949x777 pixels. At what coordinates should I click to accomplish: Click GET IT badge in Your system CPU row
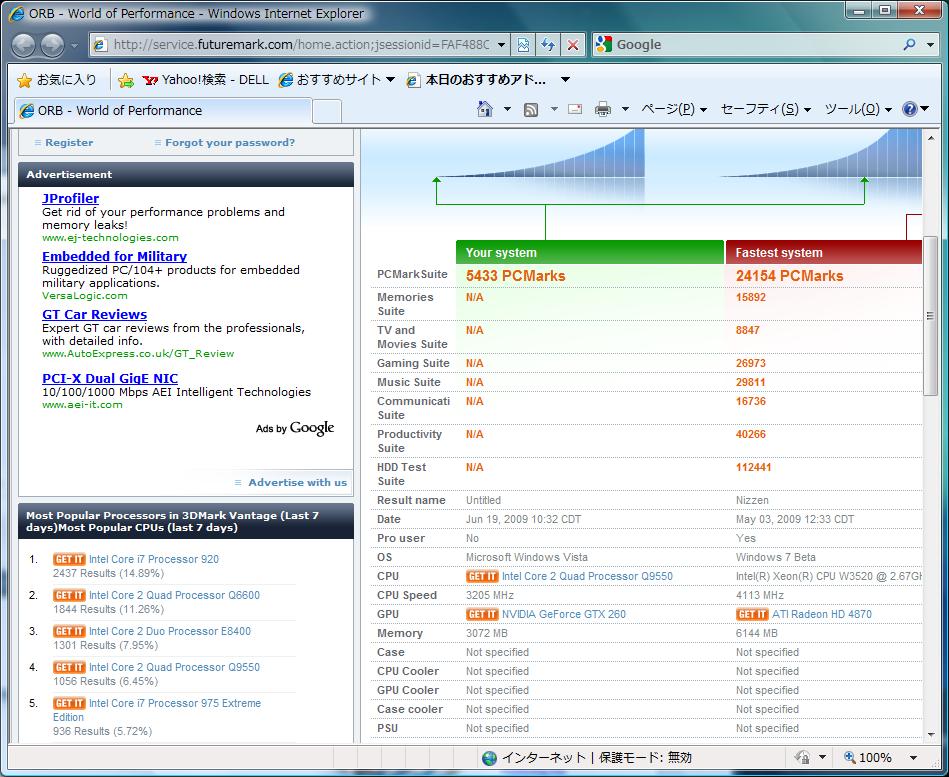click(x=482, y=576)
